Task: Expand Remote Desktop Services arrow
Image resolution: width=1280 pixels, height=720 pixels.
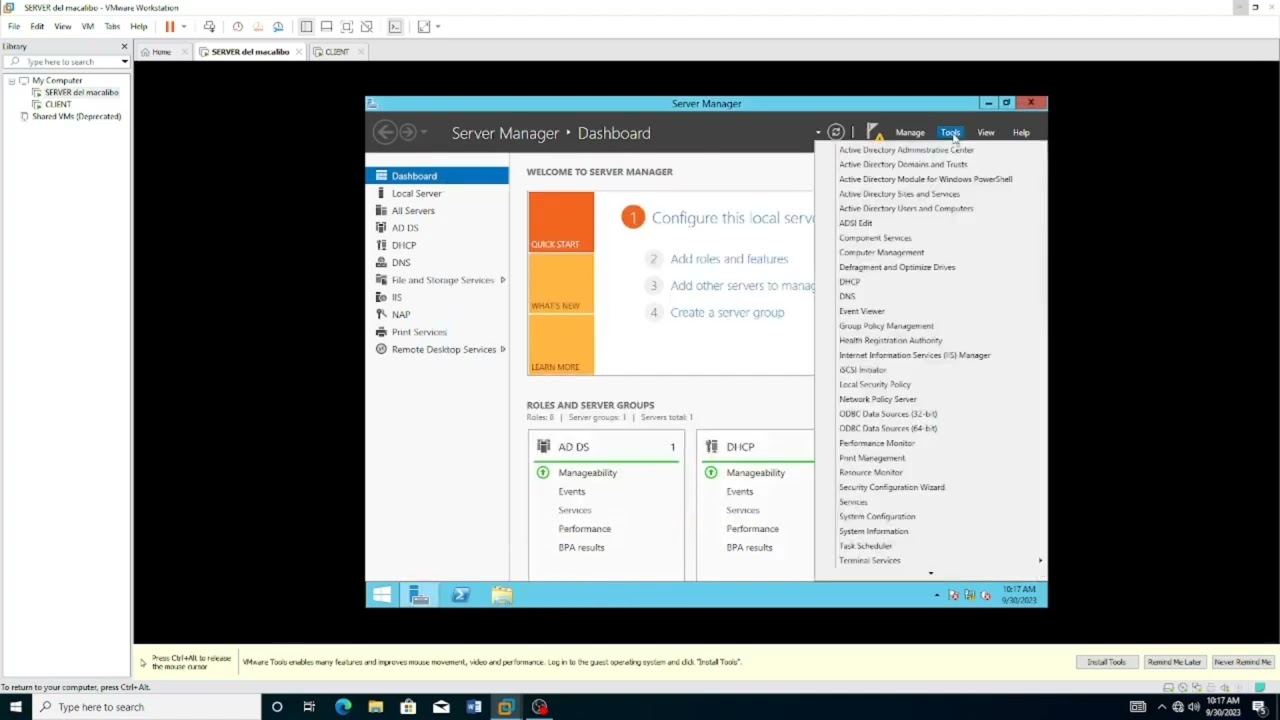Action: [x=503, y=349]
